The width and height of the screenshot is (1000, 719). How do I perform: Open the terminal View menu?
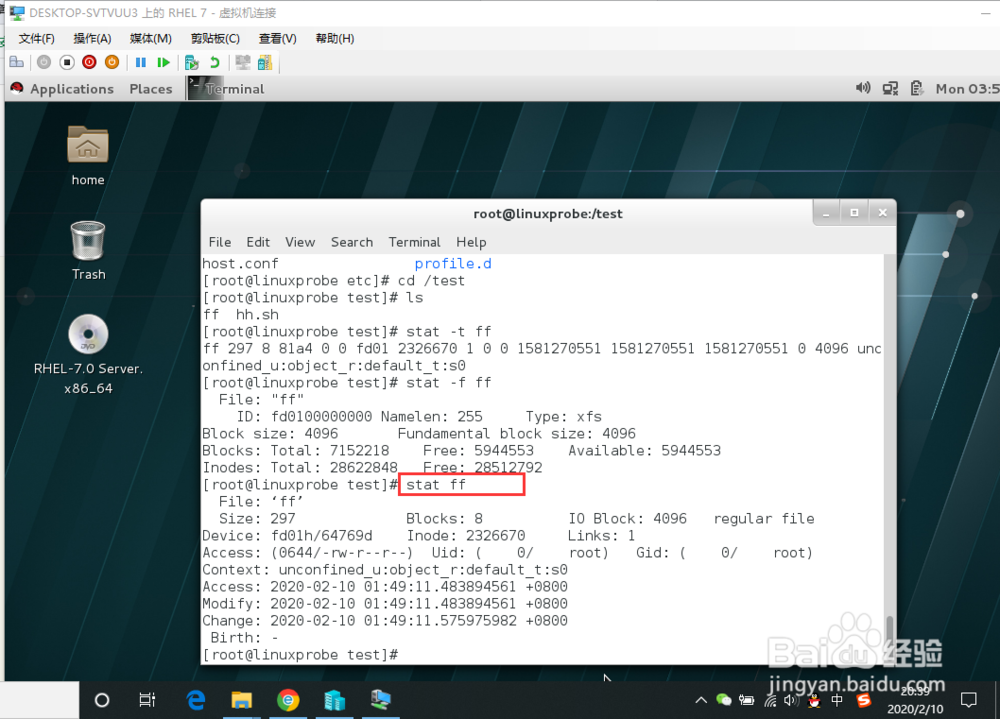coord(300,242)
